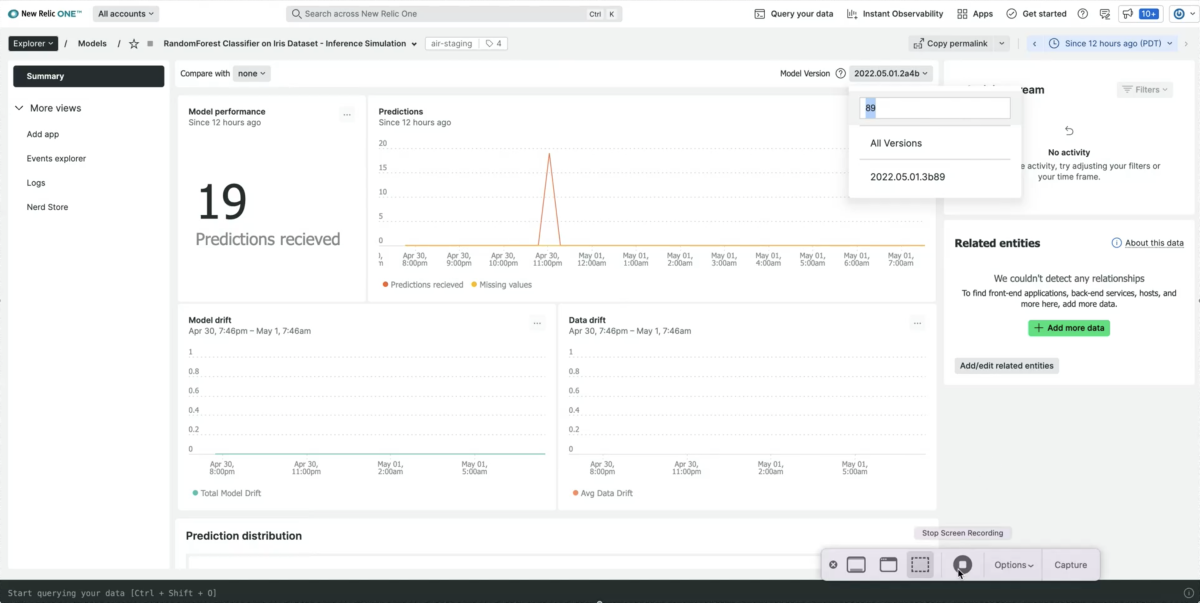Open the help question mark icon in the top bar

click(1083, 14)
